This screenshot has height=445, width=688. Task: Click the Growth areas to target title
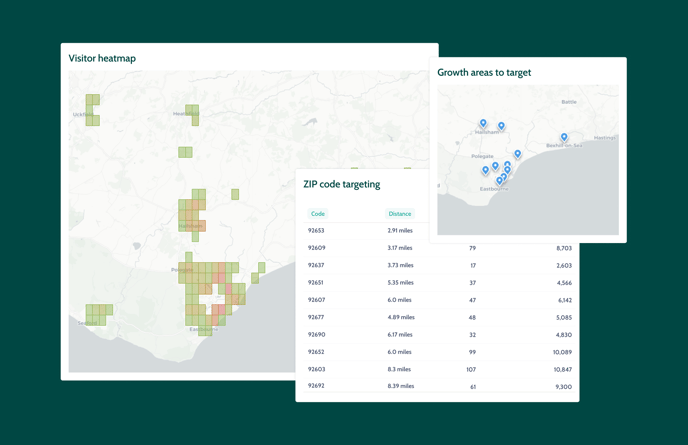point(484,72)
